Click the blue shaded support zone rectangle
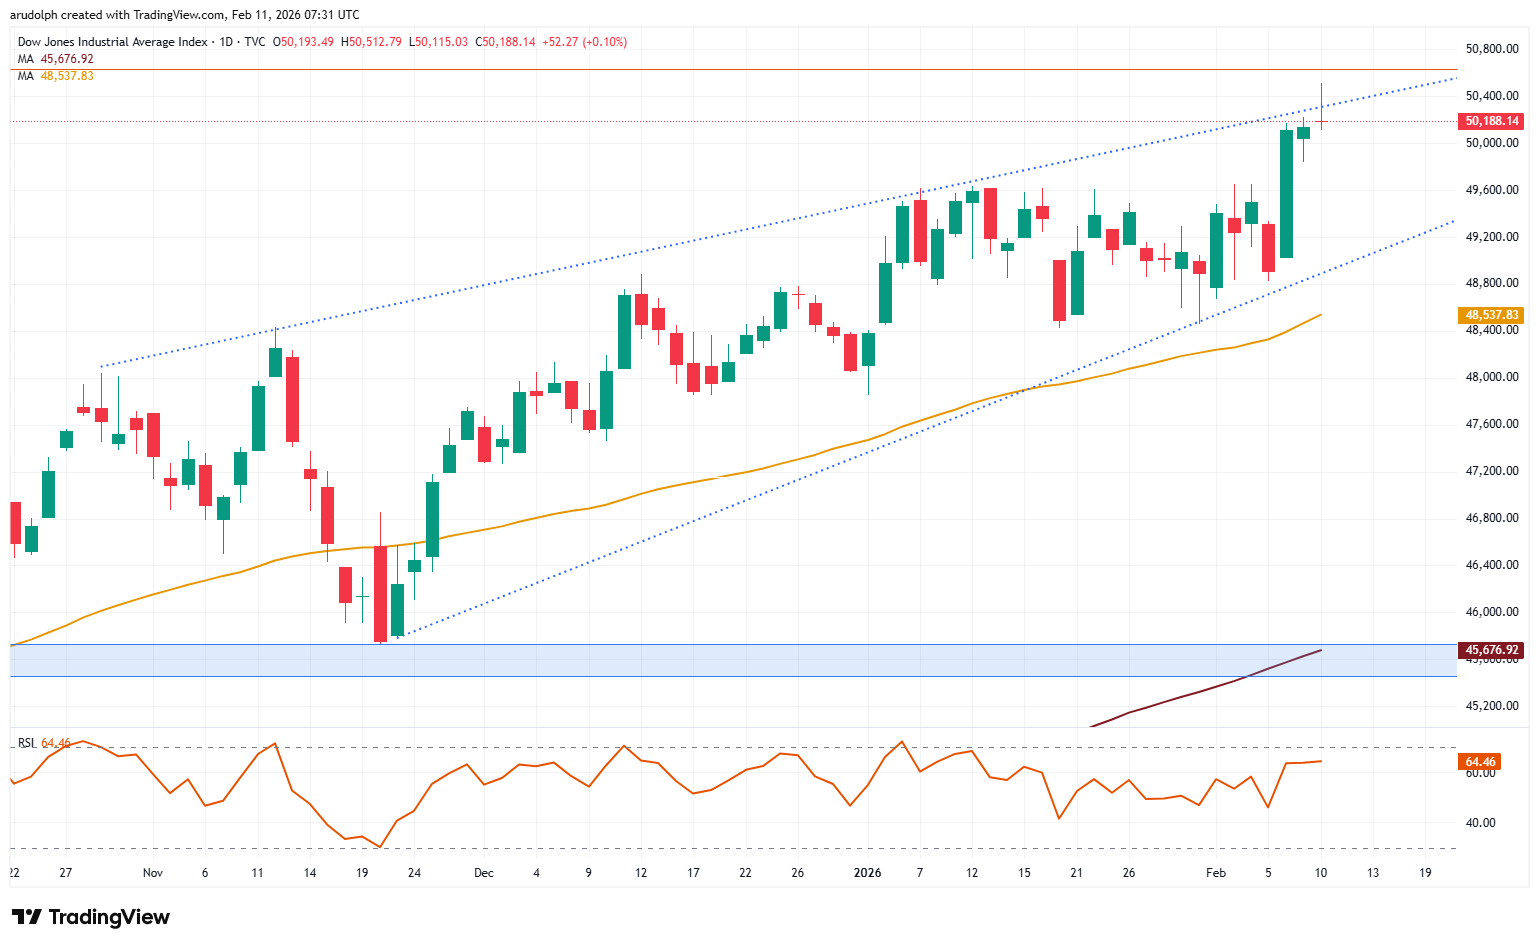Image resolution: width=1539 pixels, height=947 pixels. click(700, 661)
